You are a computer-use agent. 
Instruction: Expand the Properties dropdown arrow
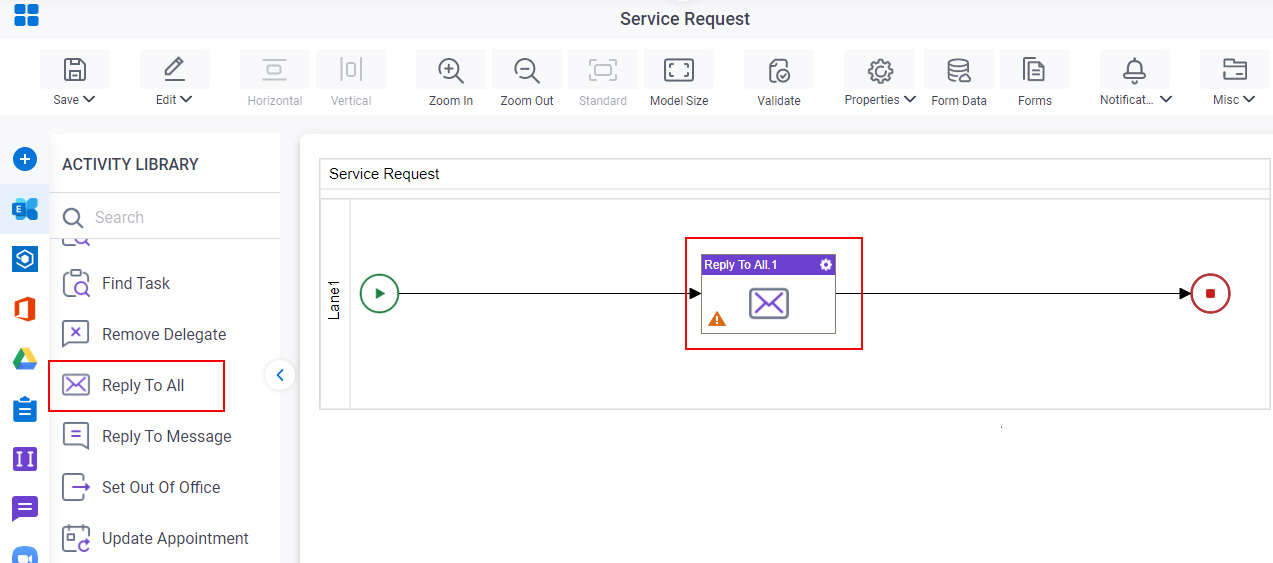point(910,99)
